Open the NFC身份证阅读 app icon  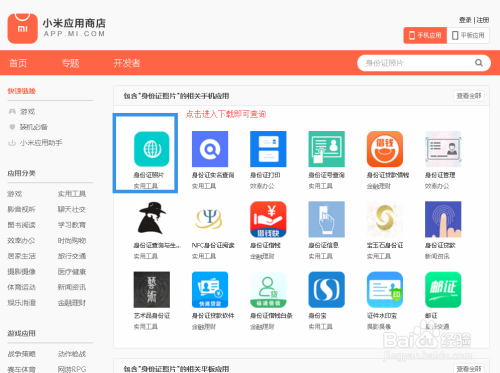point(210,219)
